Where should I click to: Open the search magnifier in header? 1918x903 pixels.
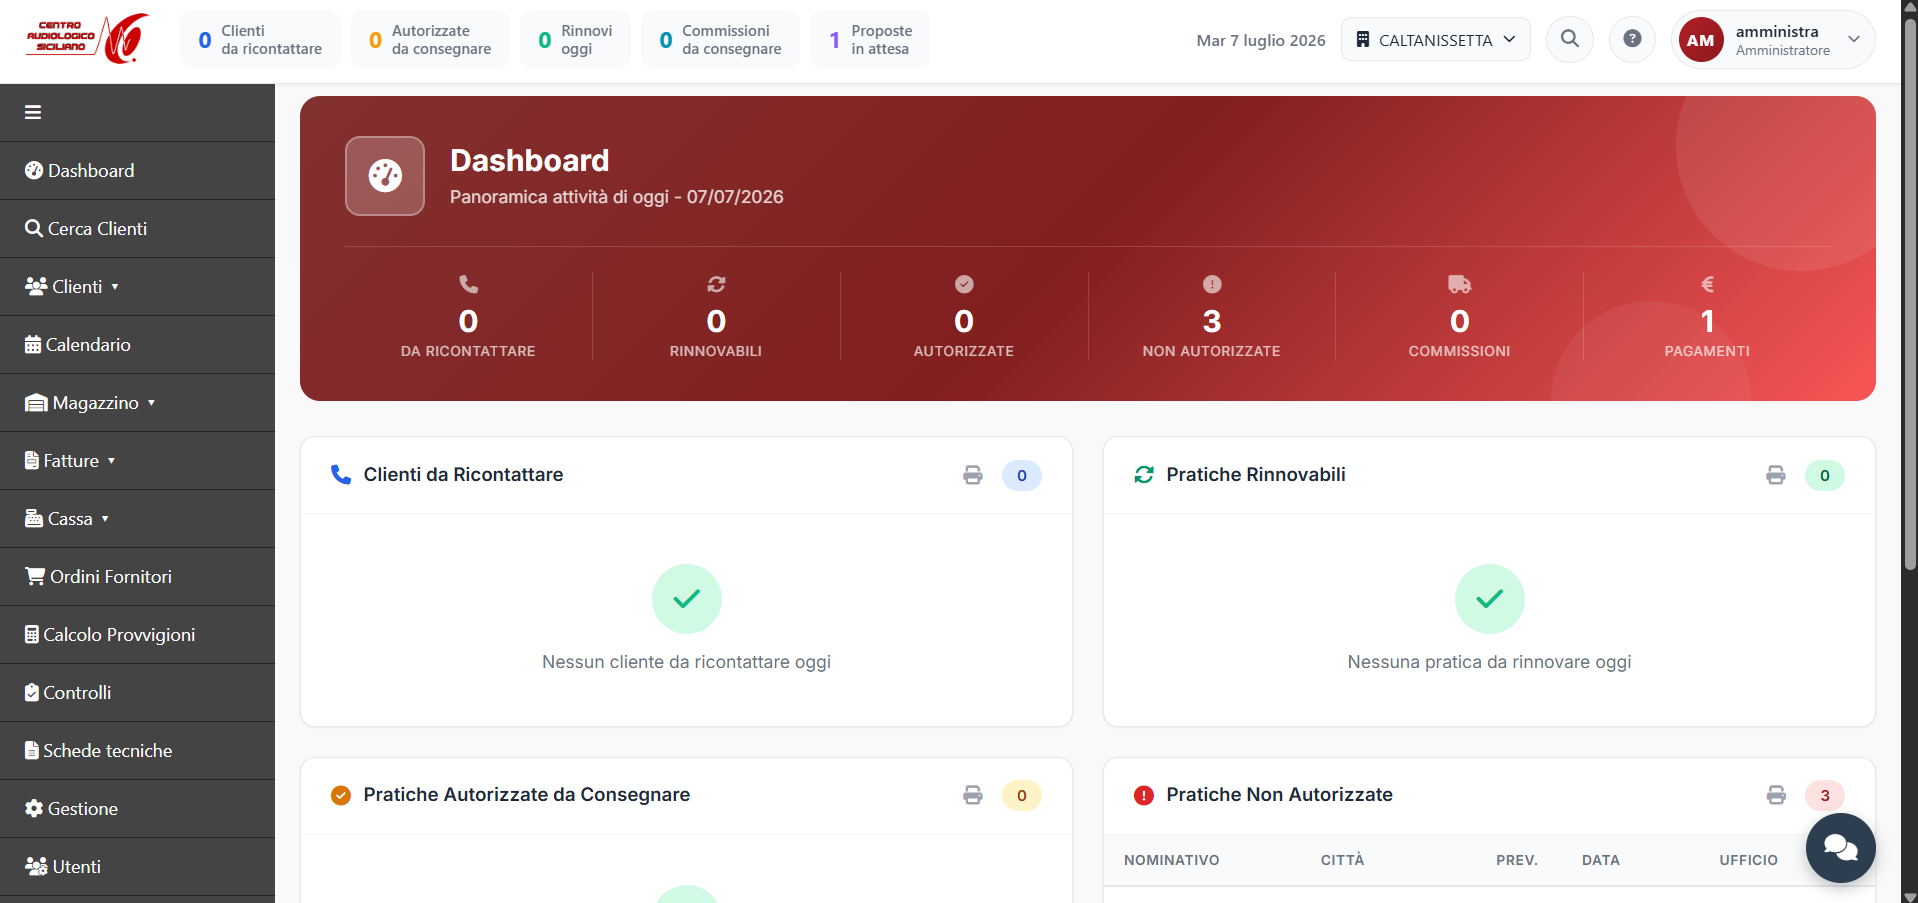click(x=1570, y=40)
